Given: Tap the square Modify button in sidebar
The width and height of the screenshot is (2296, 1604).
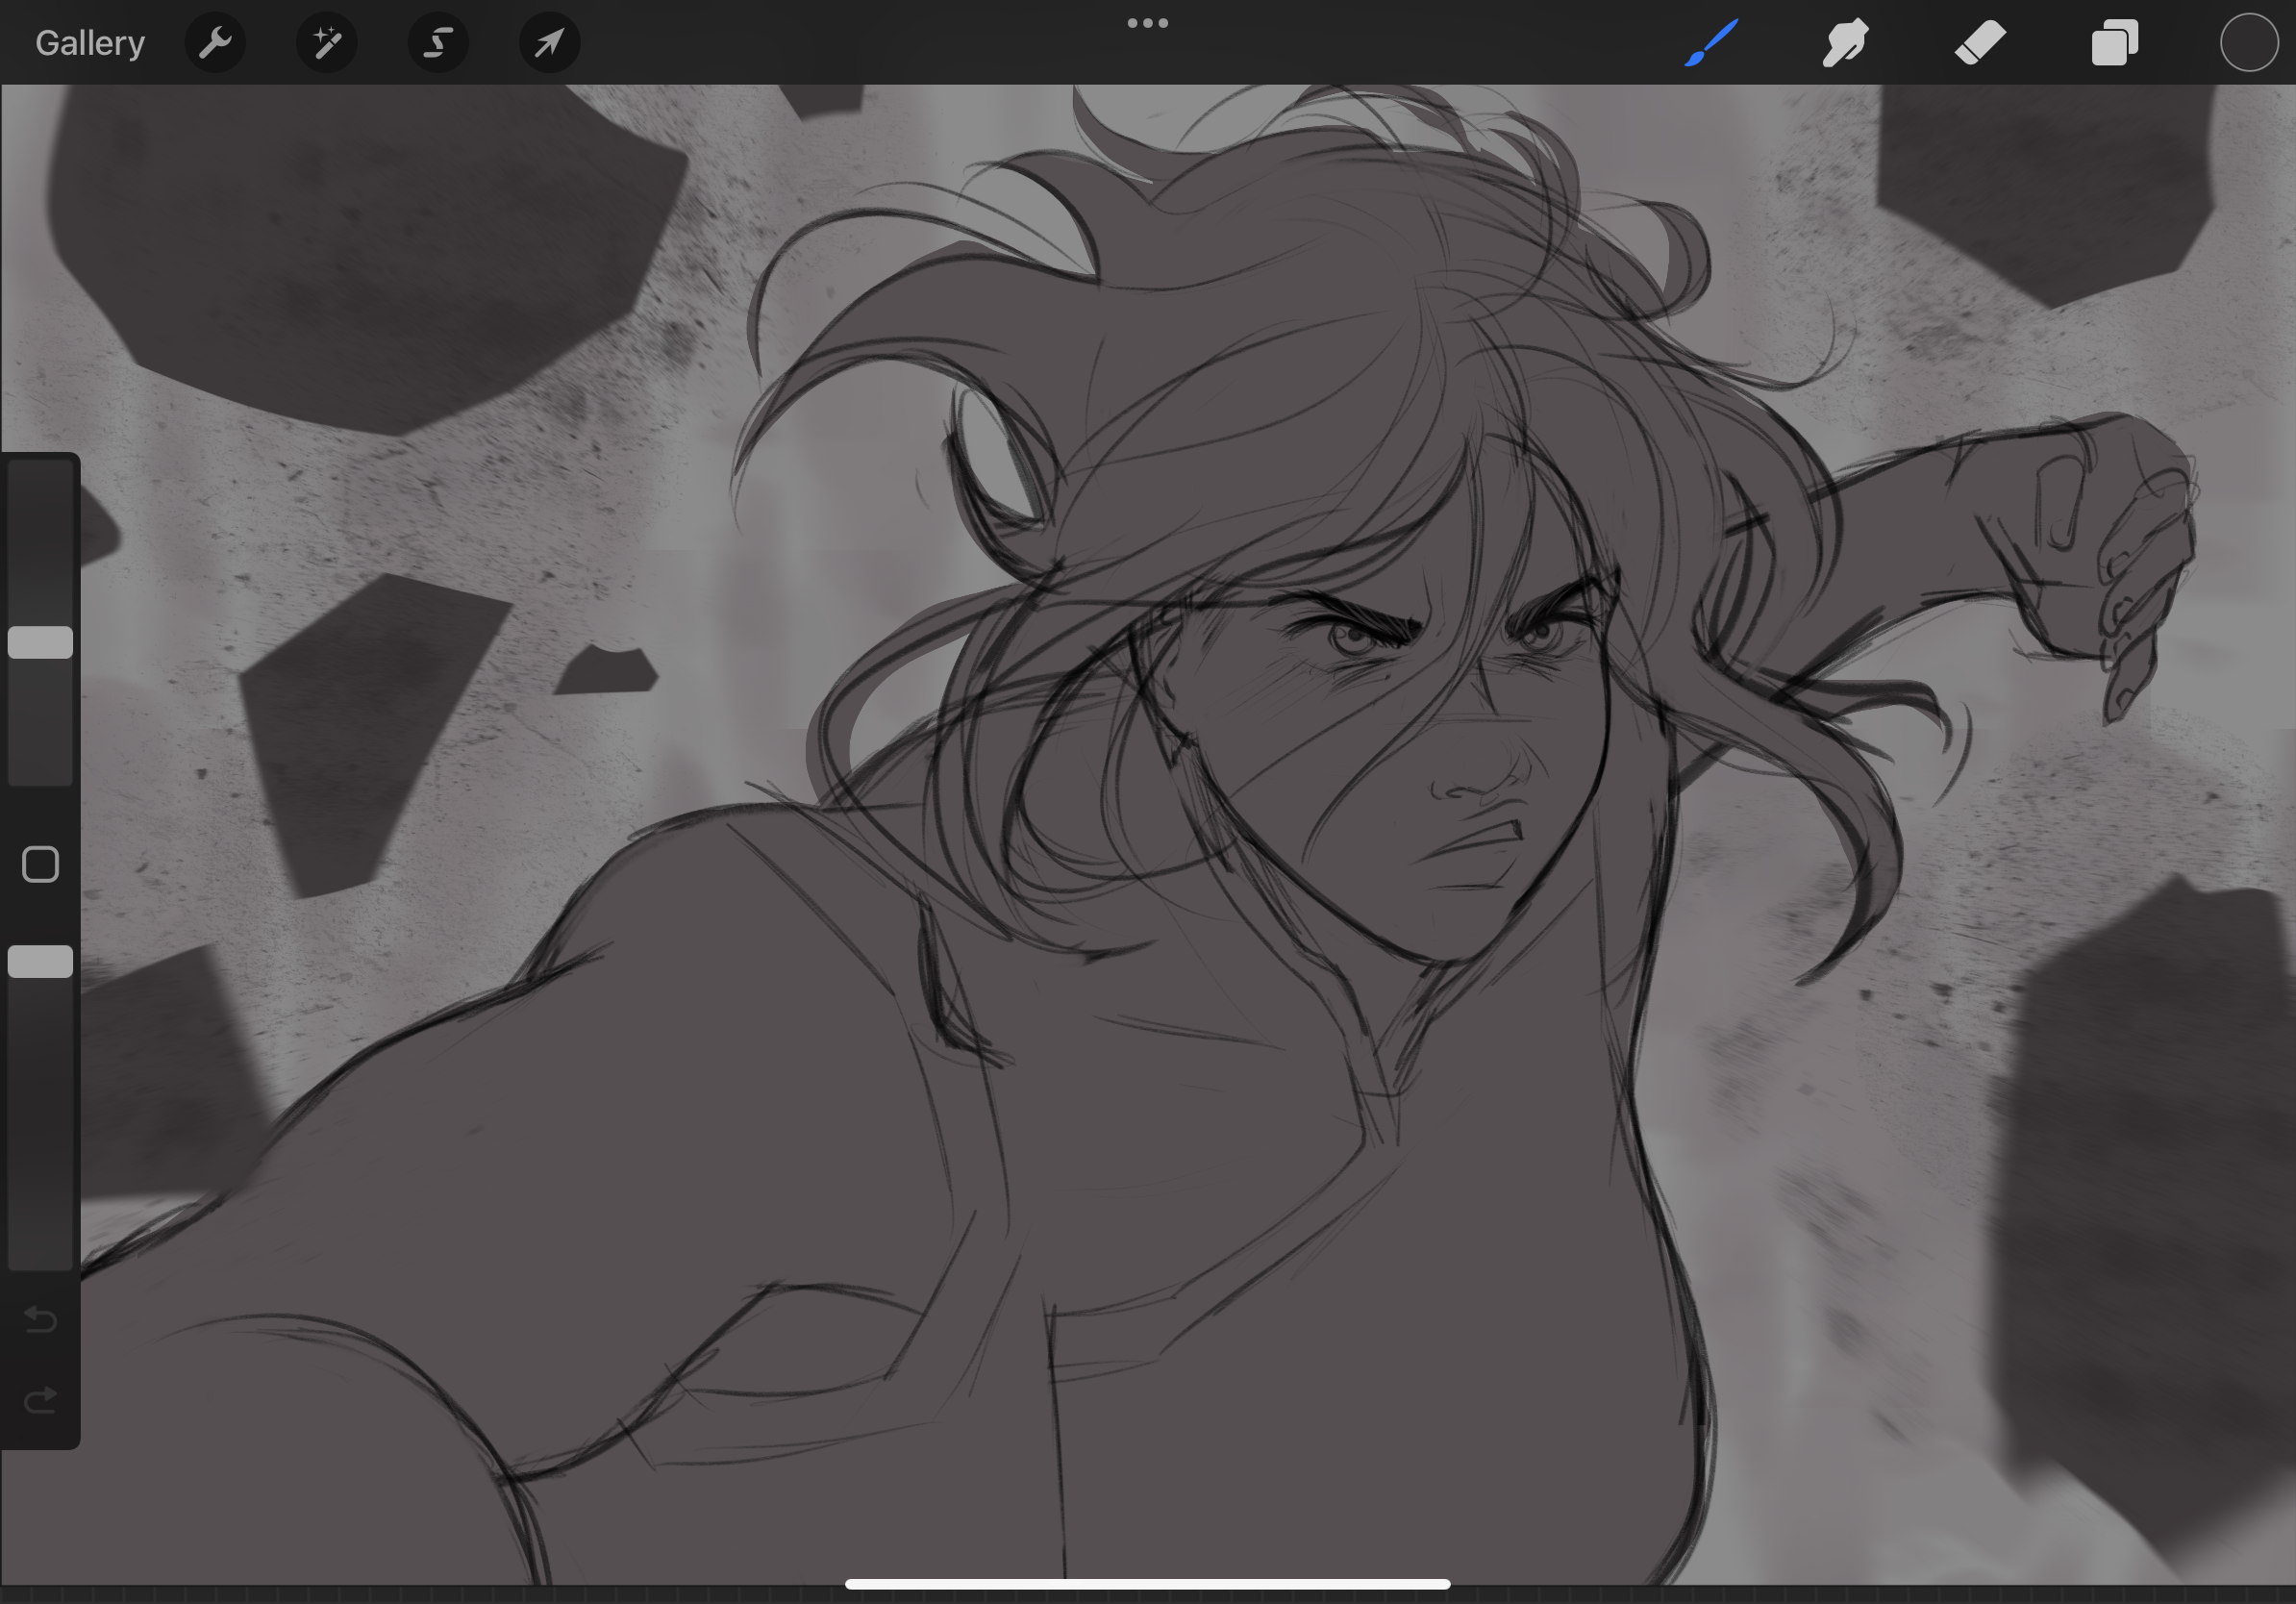Looking at the screenshot, I should (40, 864).
